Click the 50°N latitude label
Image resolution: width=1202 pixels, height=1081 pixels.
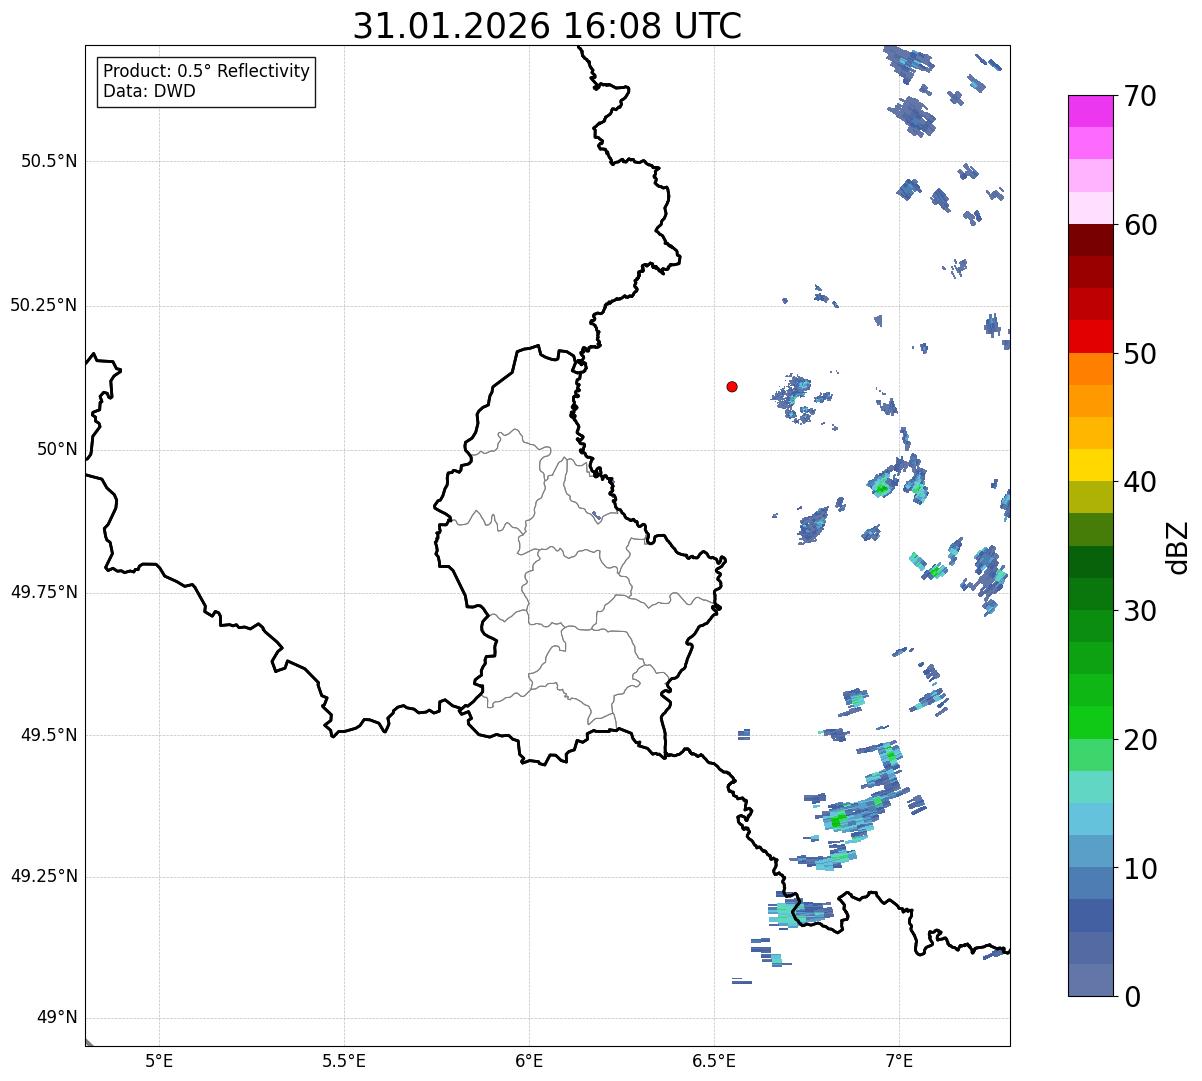coord(57,449)
